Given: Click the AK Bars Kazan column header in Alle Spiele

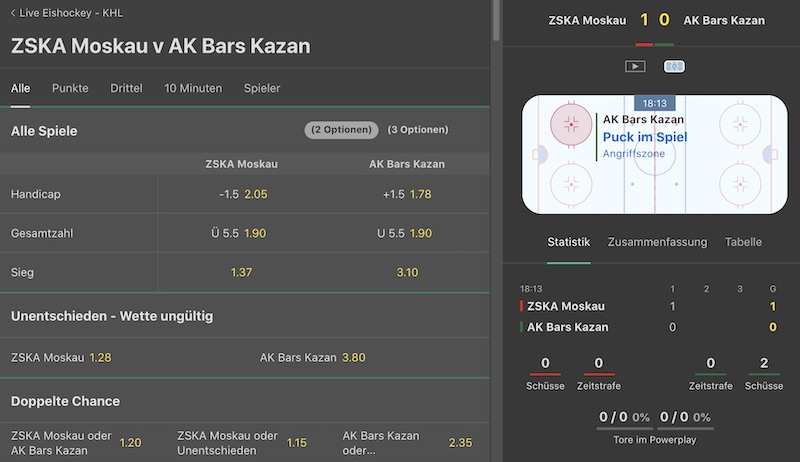Looking at the screenshot, I should tap(407, 164).
